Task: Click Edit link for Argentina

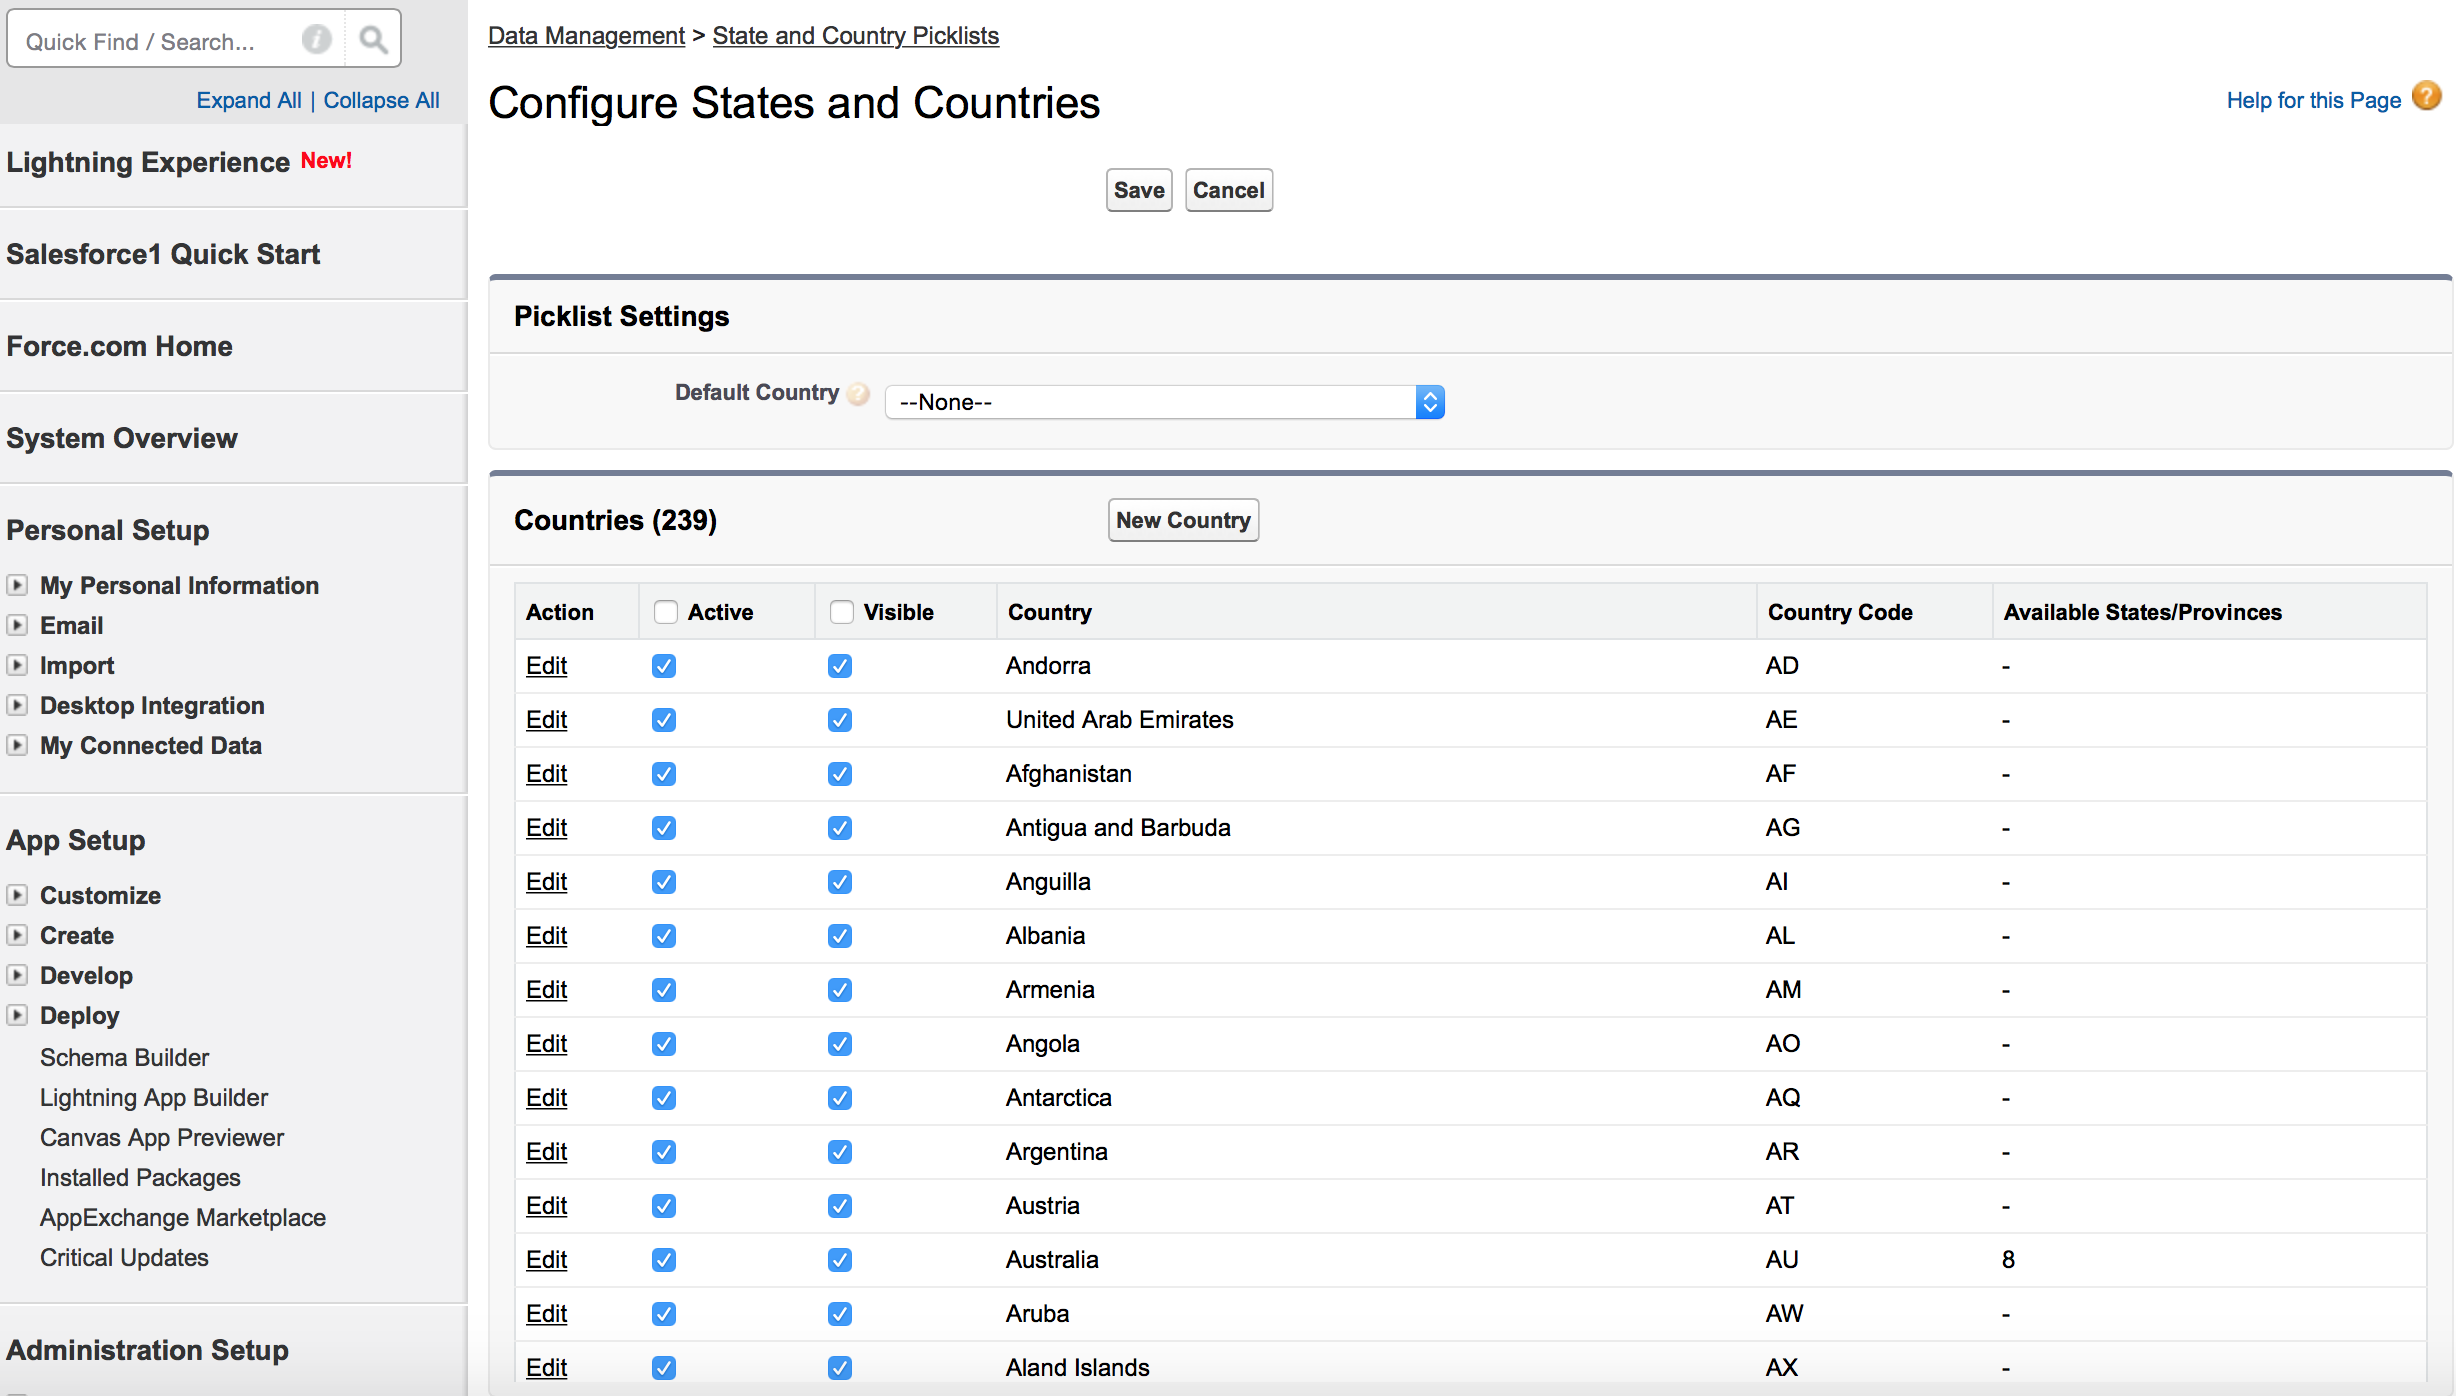Action: pos(546,1152)
